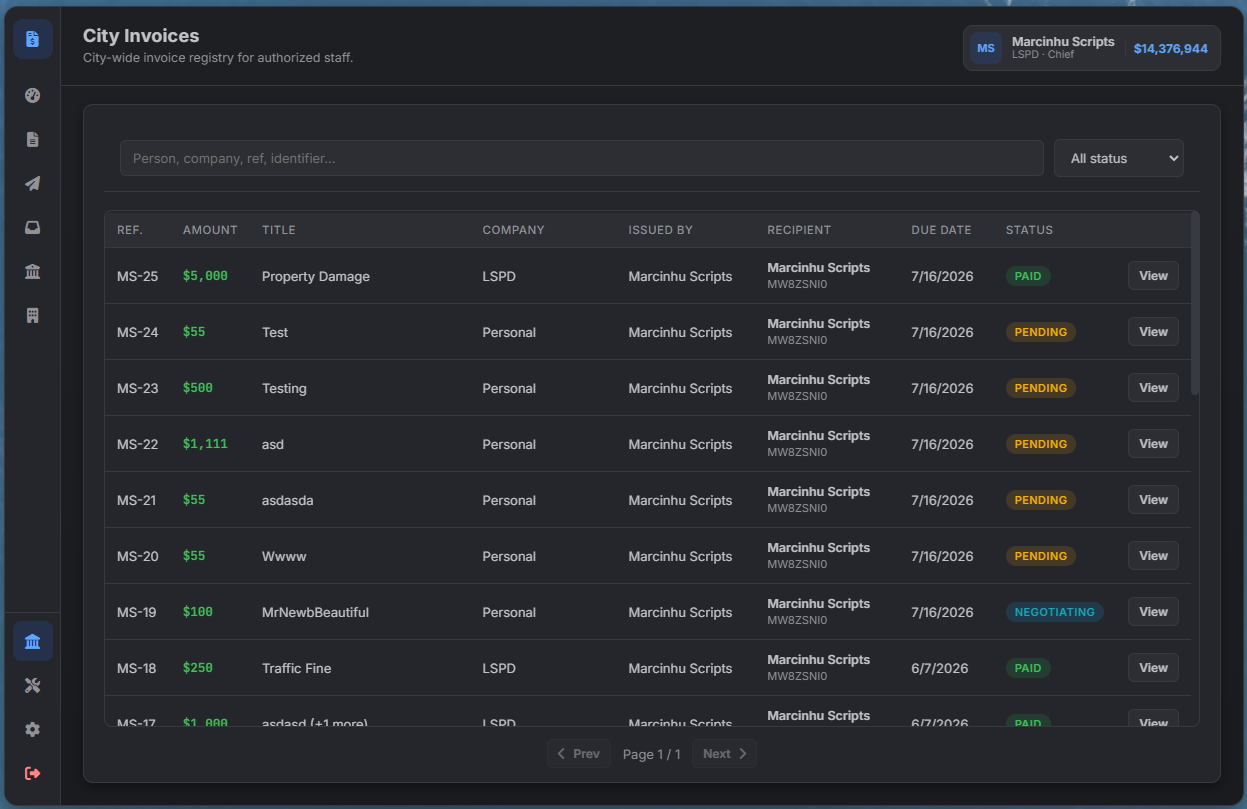Open the dashboard gauge icon in sidebar

pos(33,96)
